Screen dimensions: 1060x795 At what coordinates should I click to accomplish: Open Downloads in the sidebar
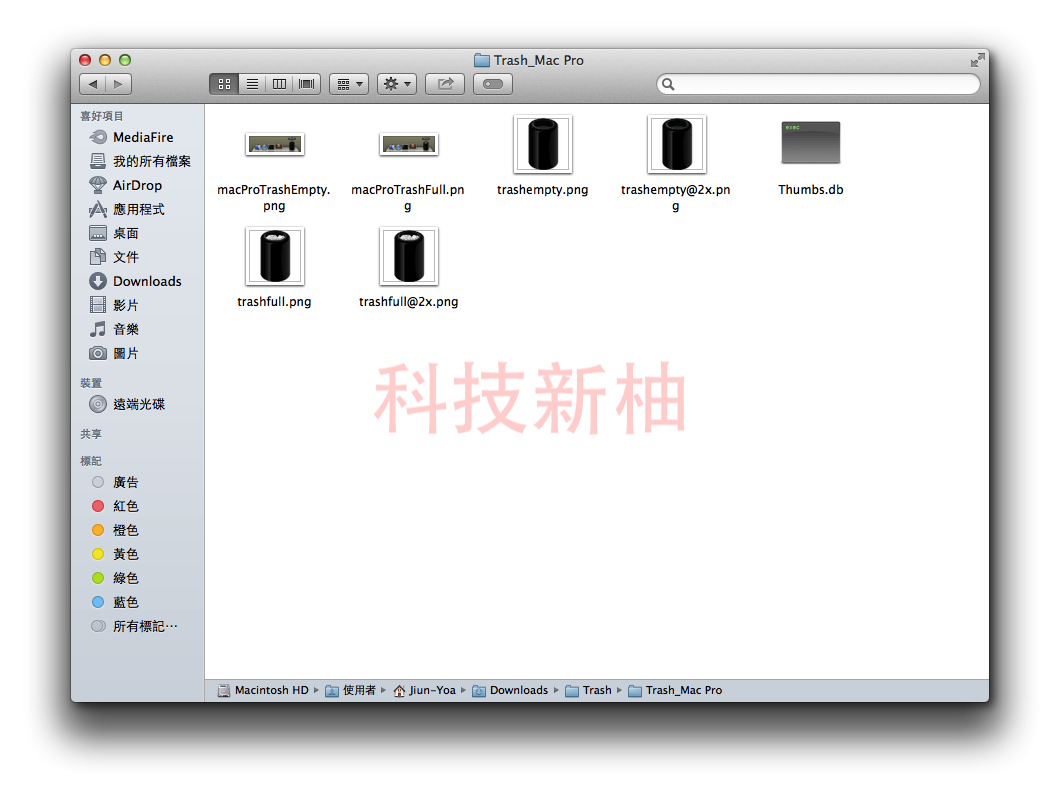[x=135, y=281]
